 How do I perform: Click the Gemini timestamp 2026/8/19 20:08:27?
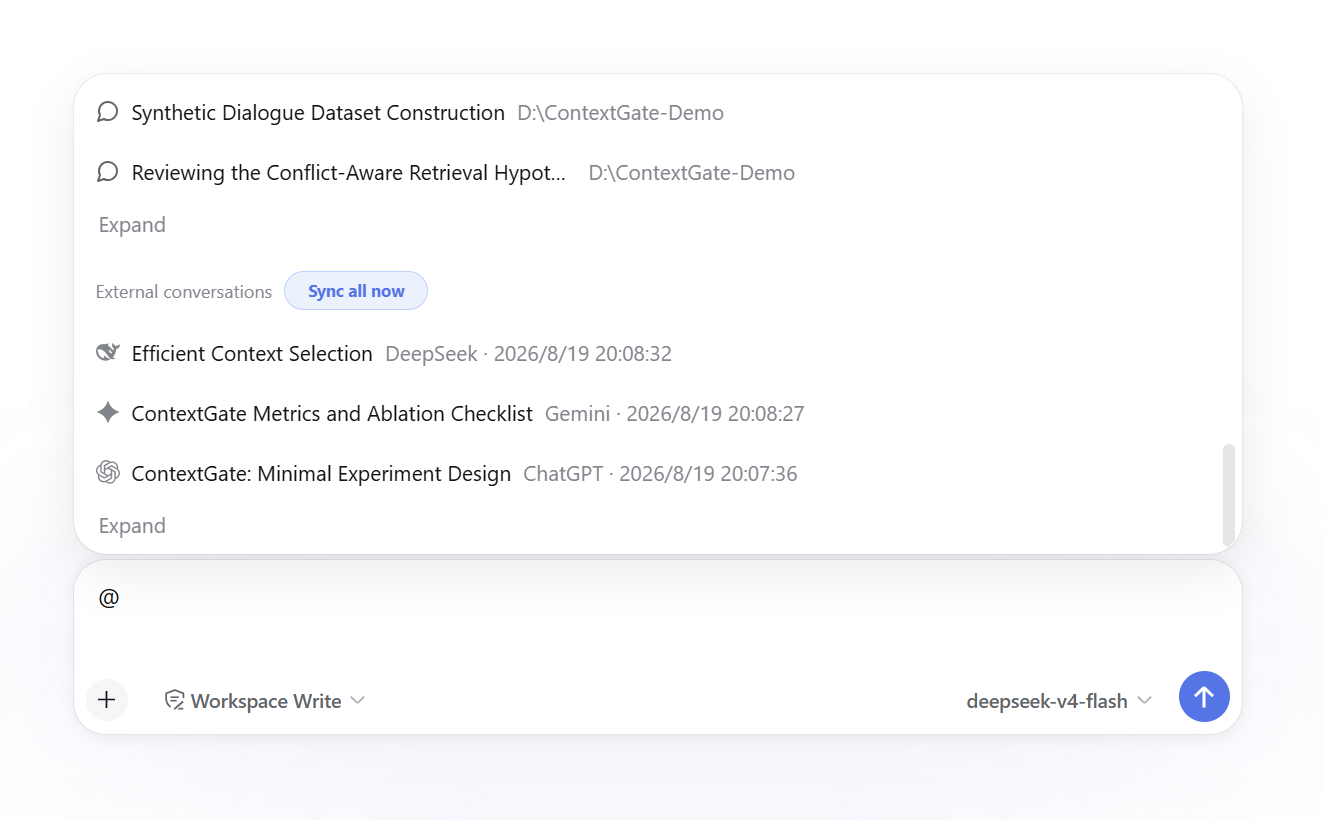(x=715, y=413)
